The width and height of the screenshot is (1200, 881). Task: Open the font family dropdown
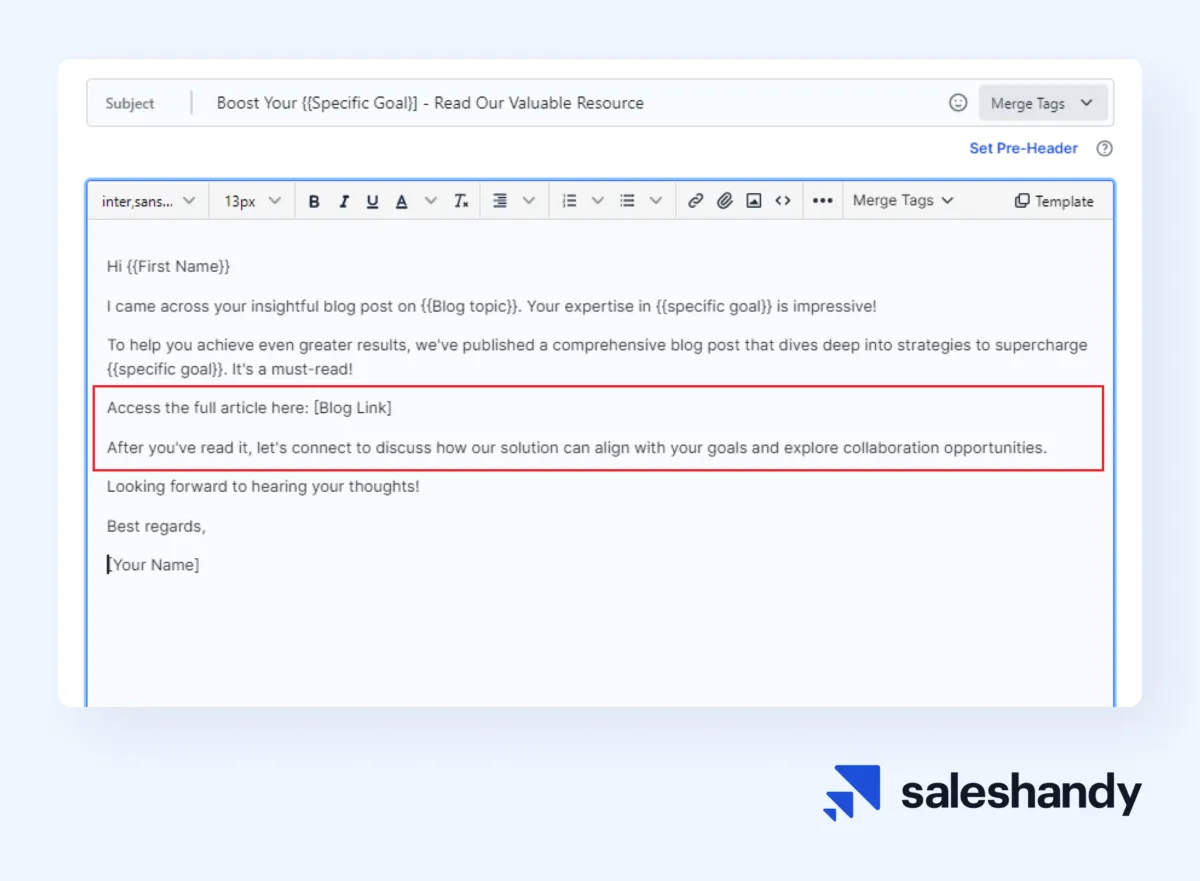coord(148,201)
